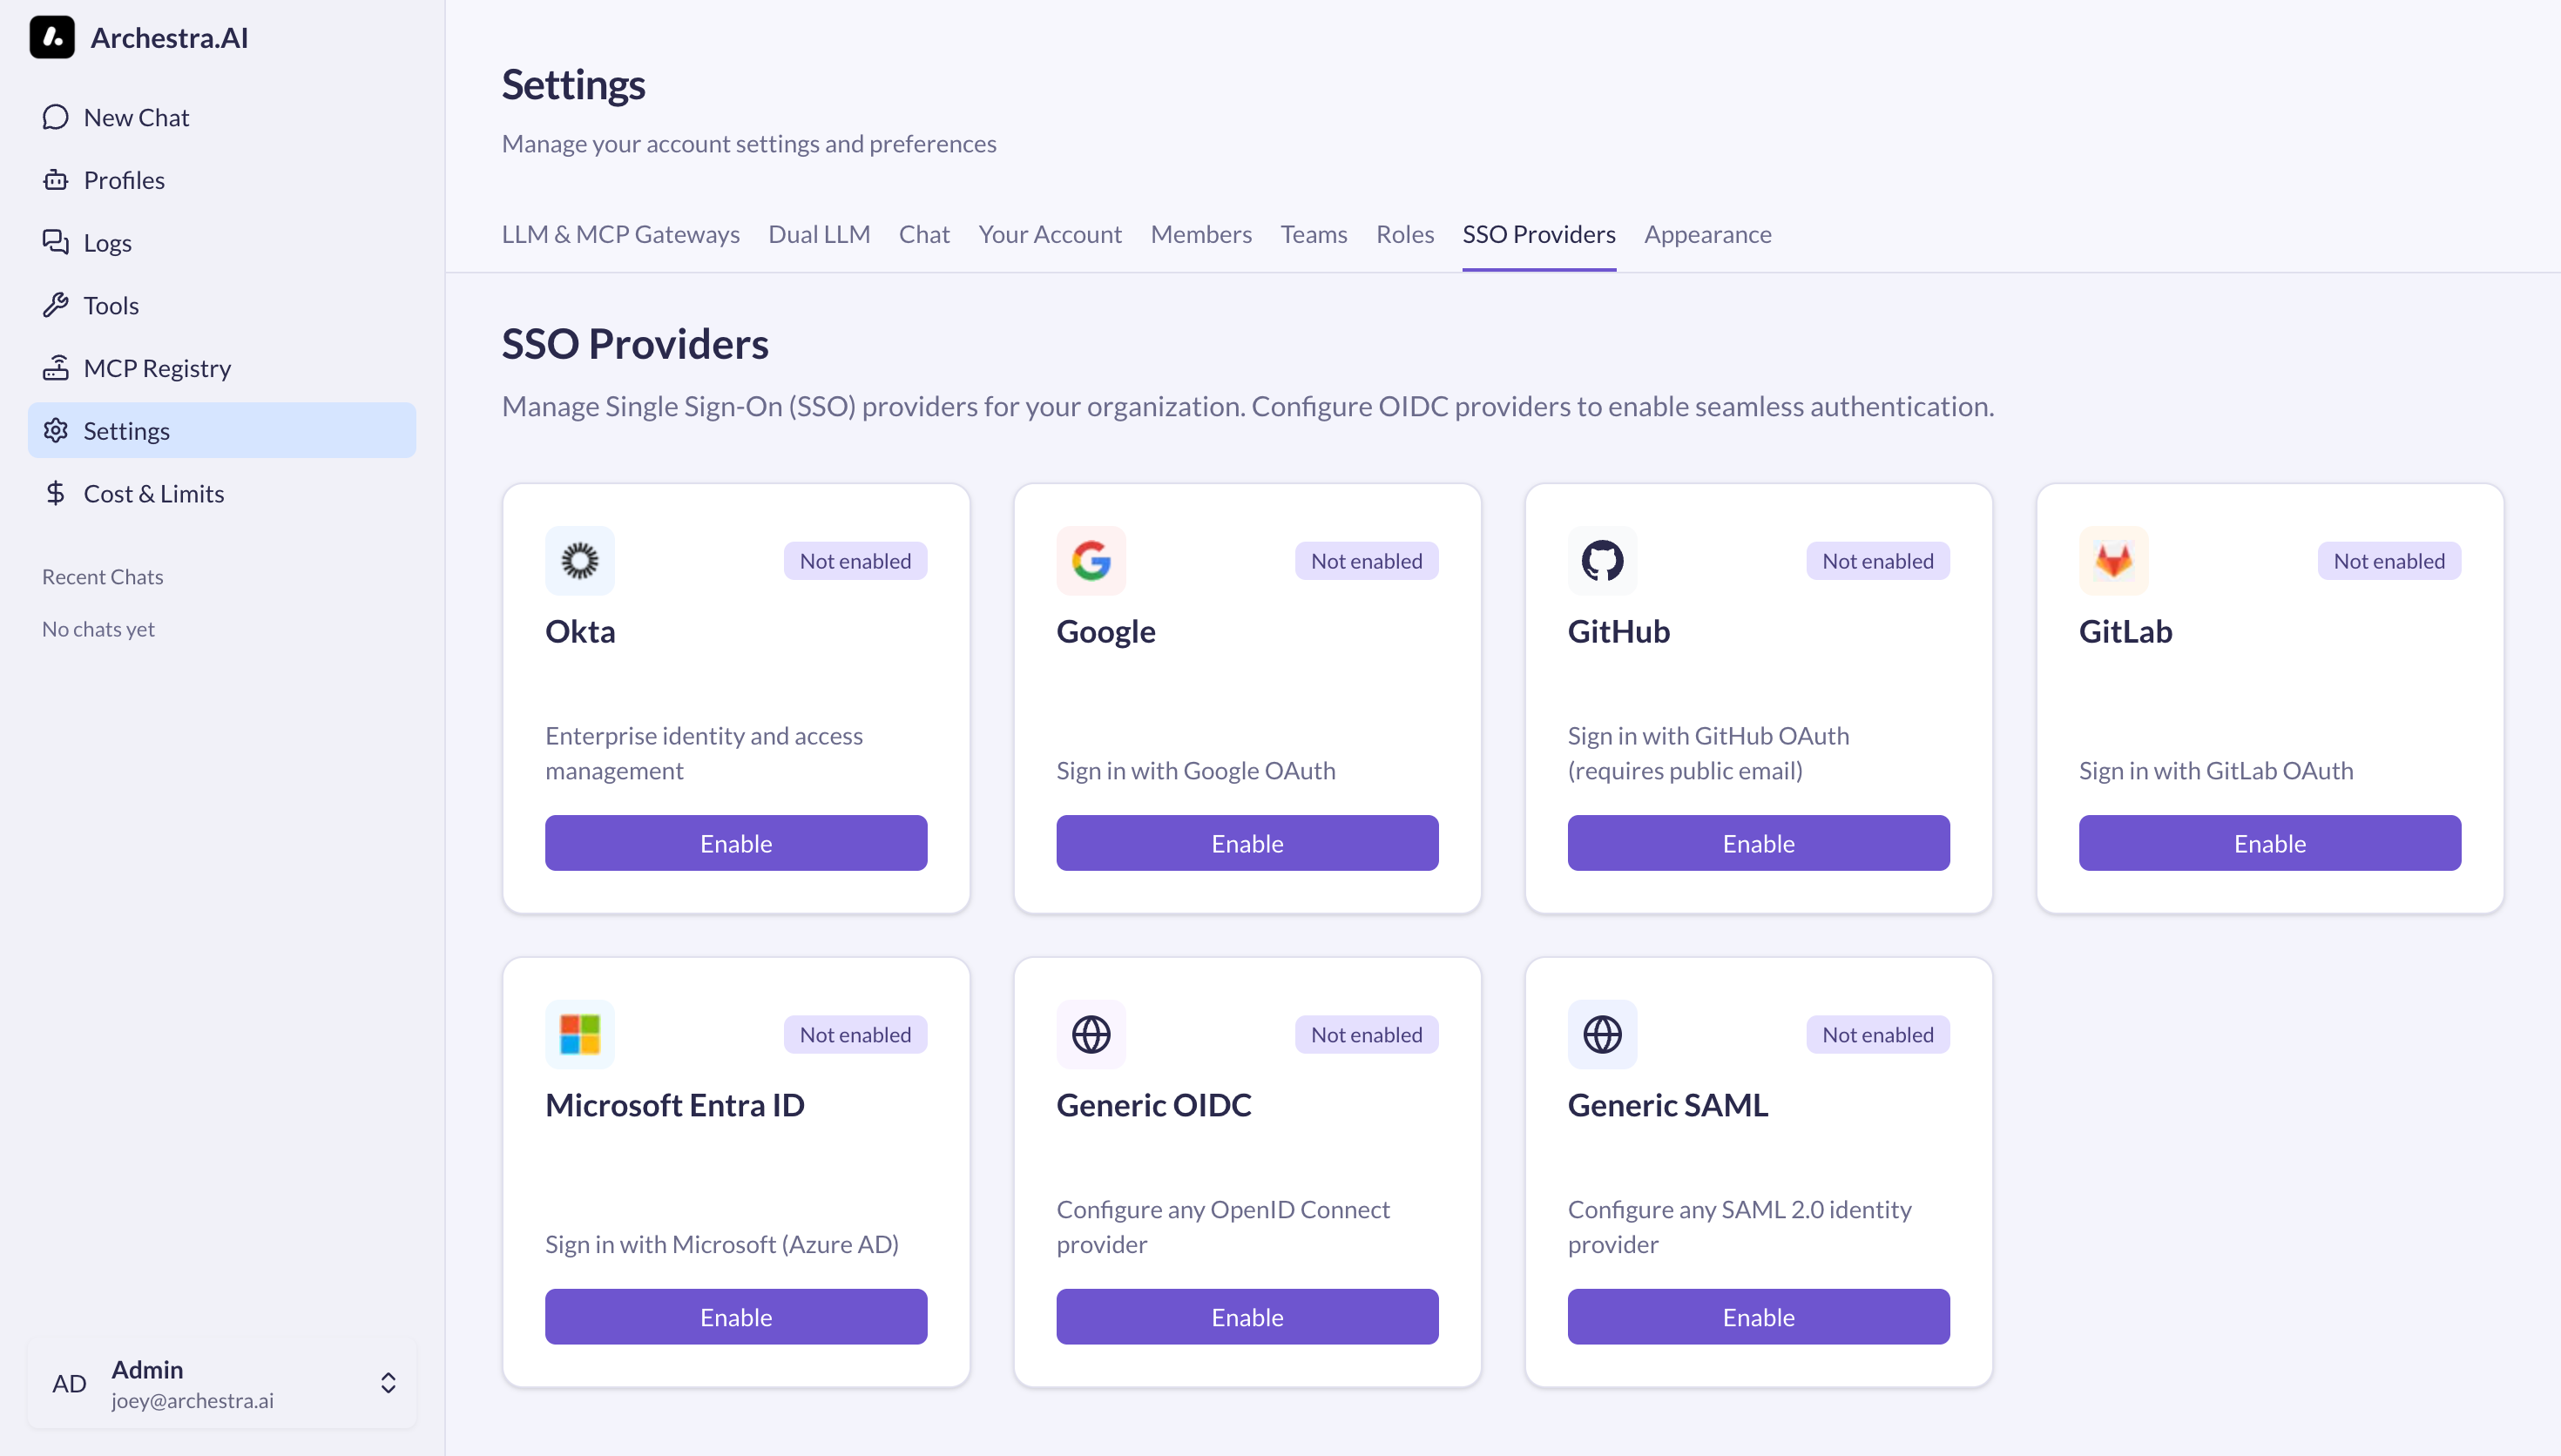Click the Okta provider logo
2561x1456 pixels.
coord(580,561)
